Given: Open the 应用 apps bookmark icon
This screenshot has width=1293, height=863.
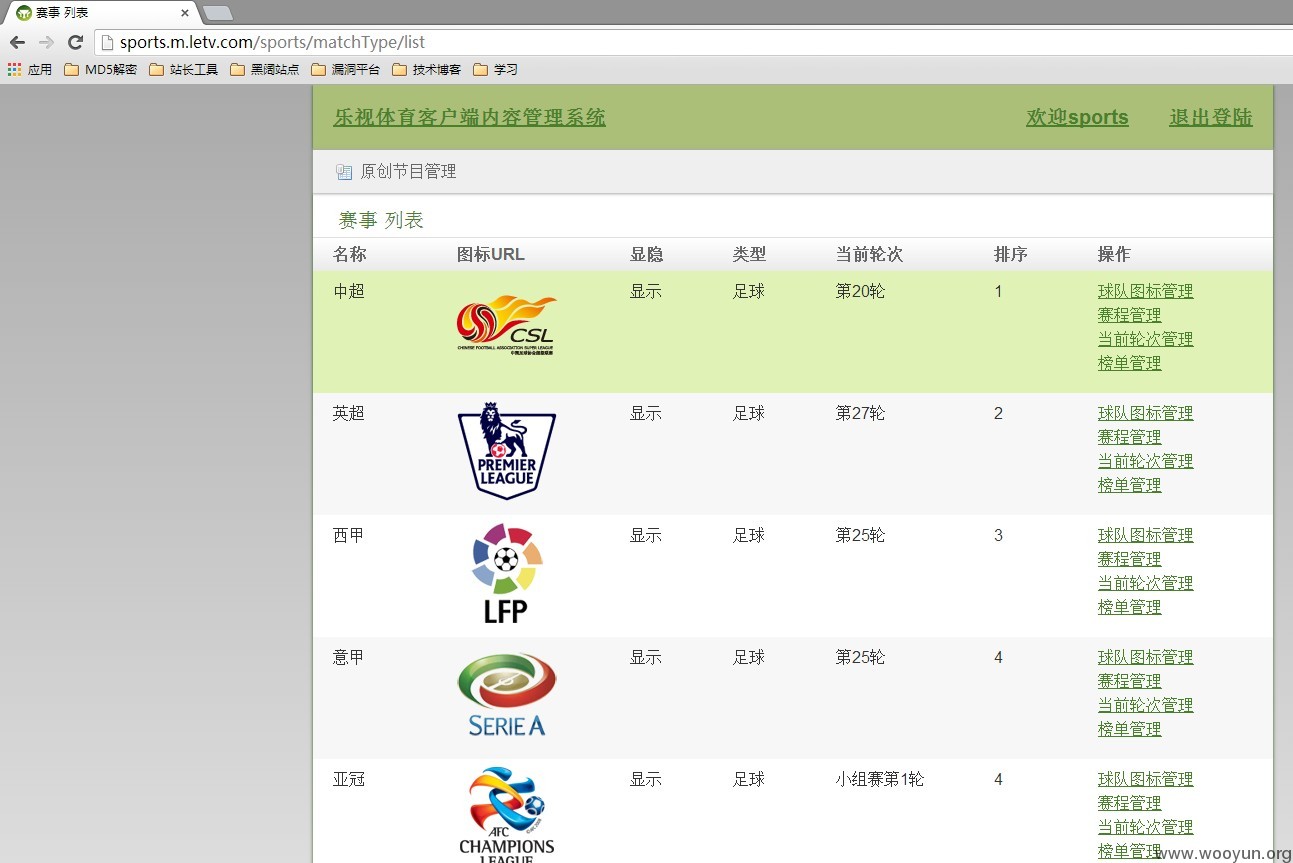Looking at the screenshot, I should coord(30,70).
